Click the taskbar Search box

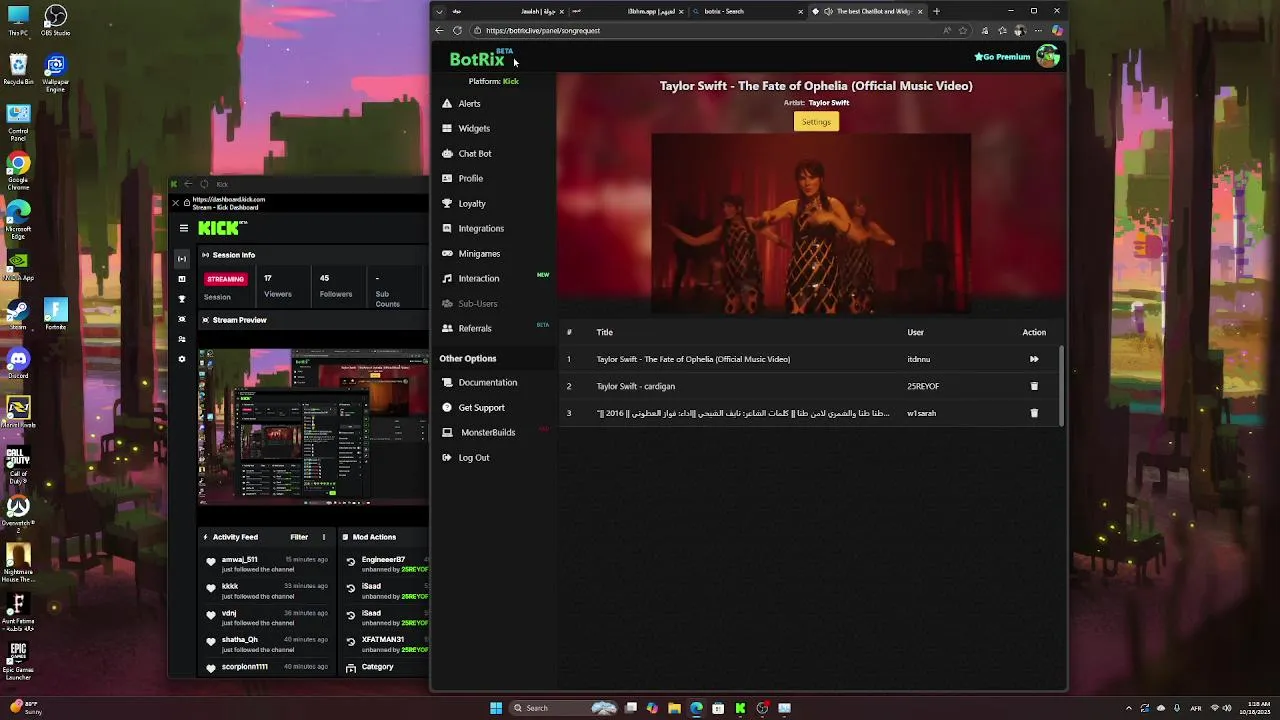(x=565, y=708)
